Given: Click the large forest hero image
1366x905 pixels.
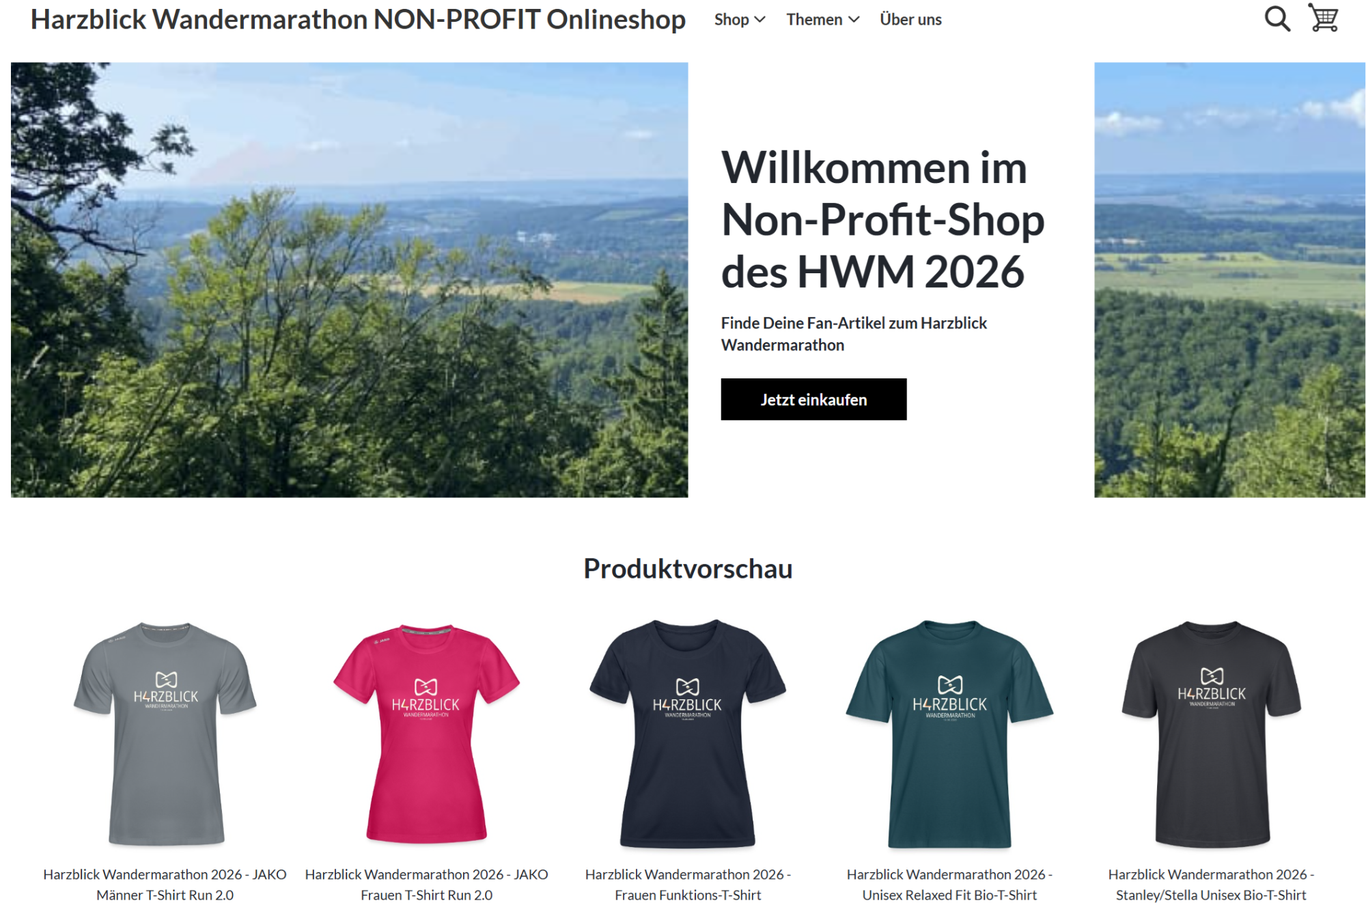Looking at the screenshot, I should [349, 280].
